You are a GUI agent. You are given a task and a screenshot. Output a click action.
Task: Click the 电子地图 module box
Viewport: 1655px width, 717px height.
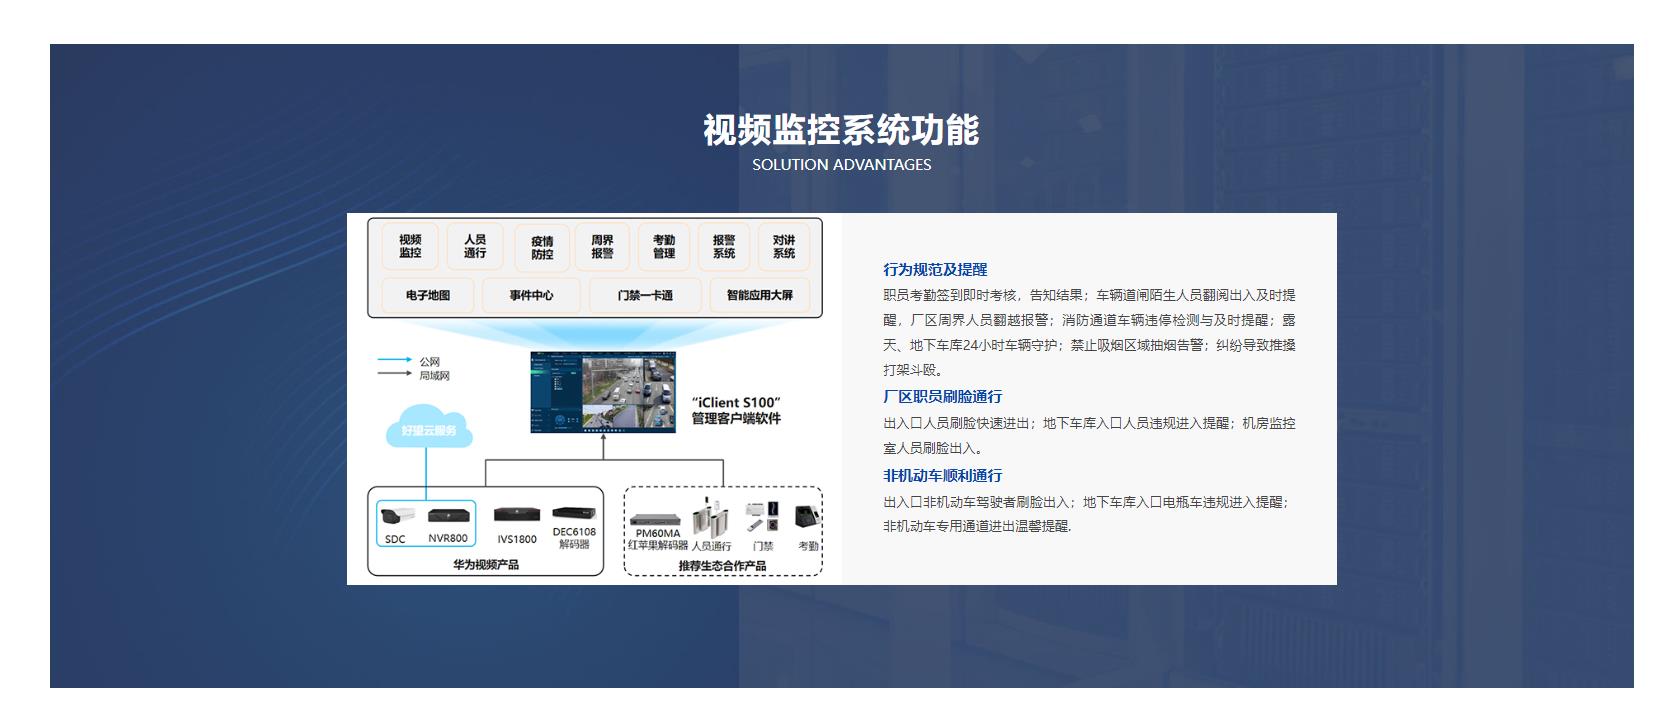coord(428,295)
